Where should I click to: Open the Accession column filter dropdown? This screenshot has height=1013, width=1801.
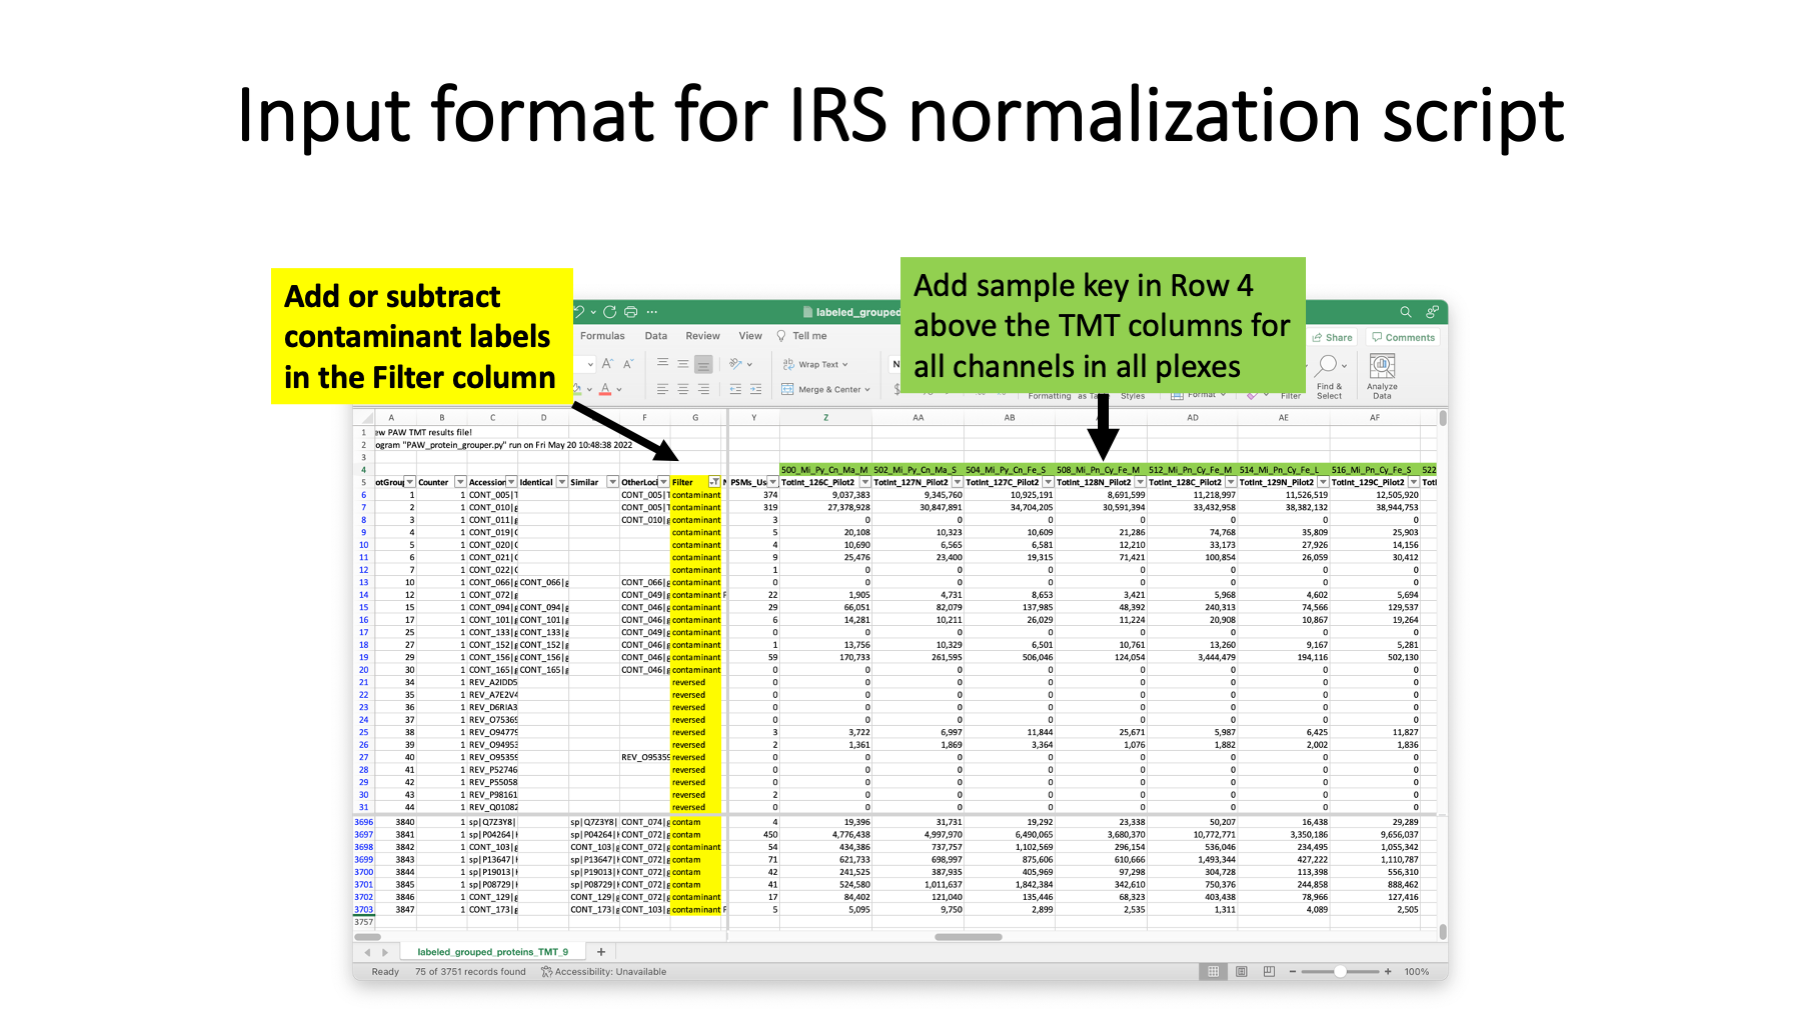(x=511, y=482)
